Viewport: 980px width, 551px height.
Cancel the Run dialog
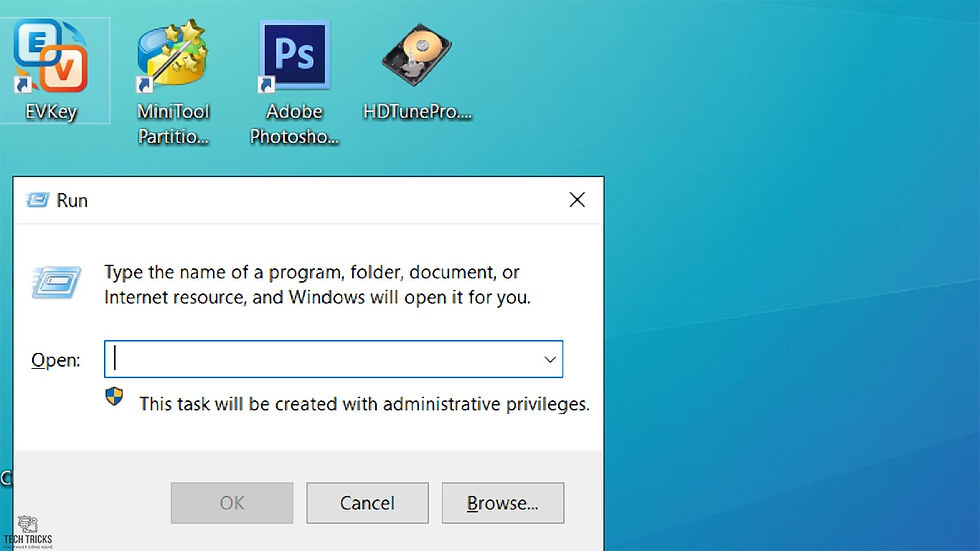coord(368,503)
